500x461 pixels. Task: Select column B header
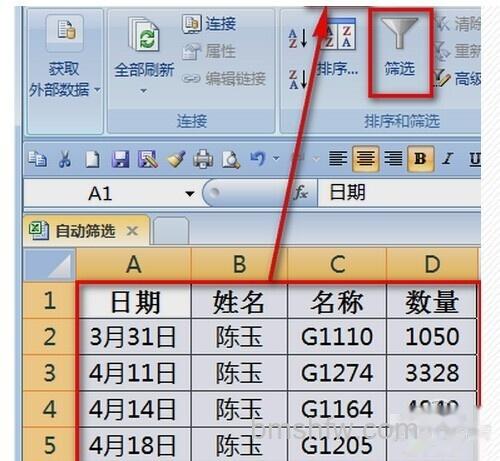click(x=239, y=265)
